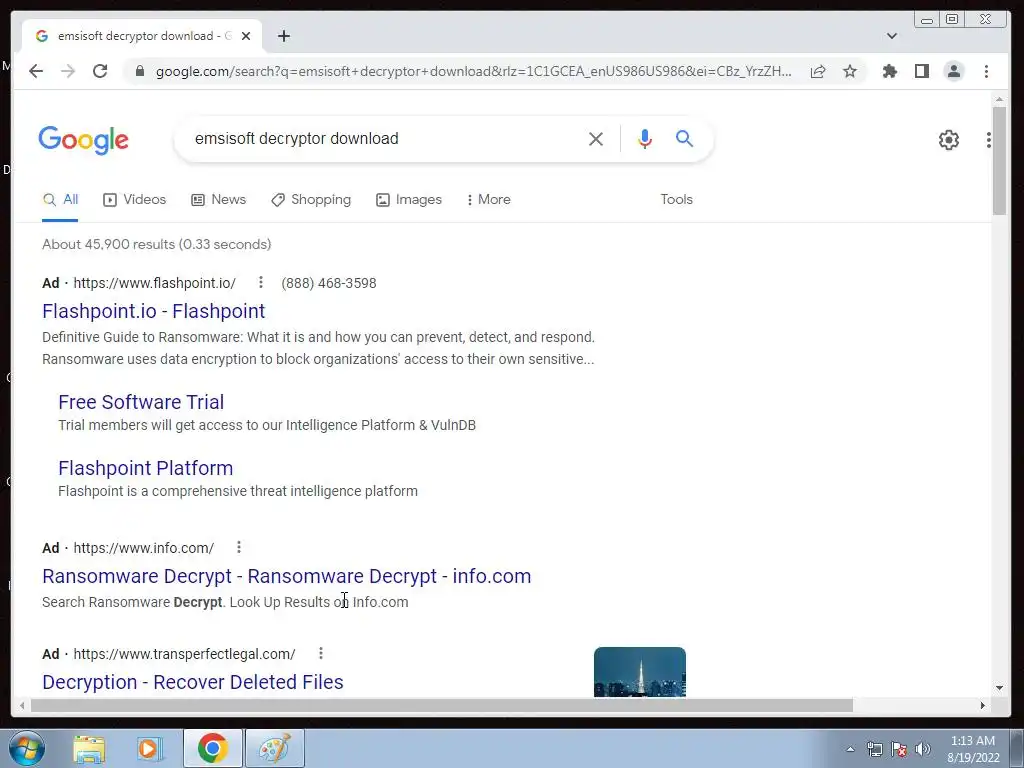Viewport: 1024px width, 768px height.
Task: Bookmark this tab with the star
Action: tap(850, 71)
